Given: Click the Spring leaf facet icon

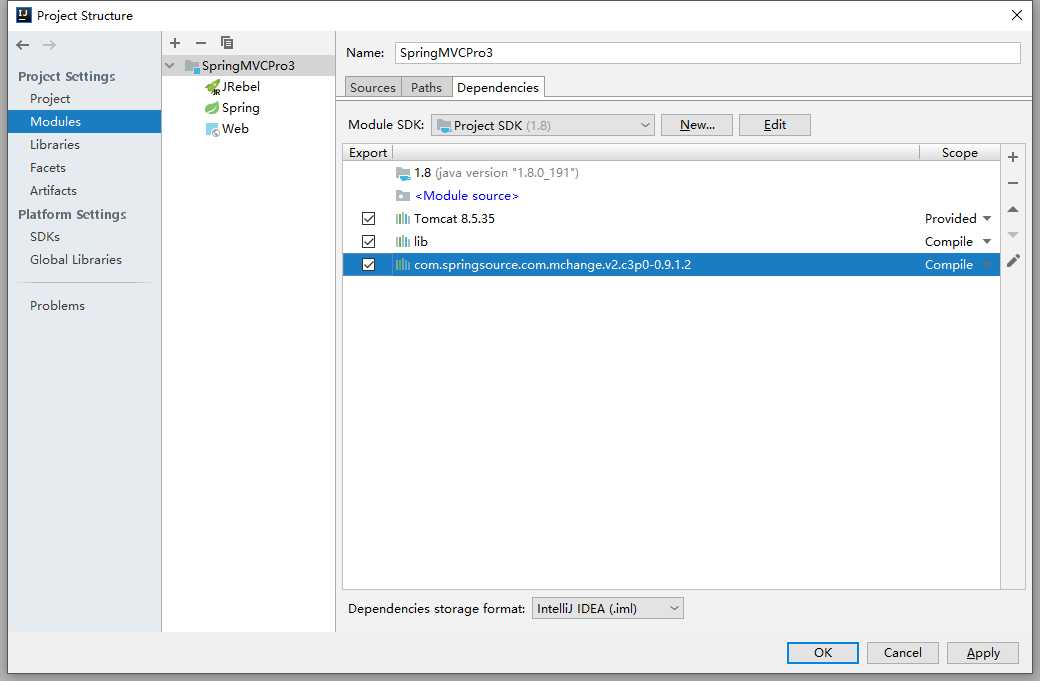Looking at the screenshot, I should click(212, 108).
